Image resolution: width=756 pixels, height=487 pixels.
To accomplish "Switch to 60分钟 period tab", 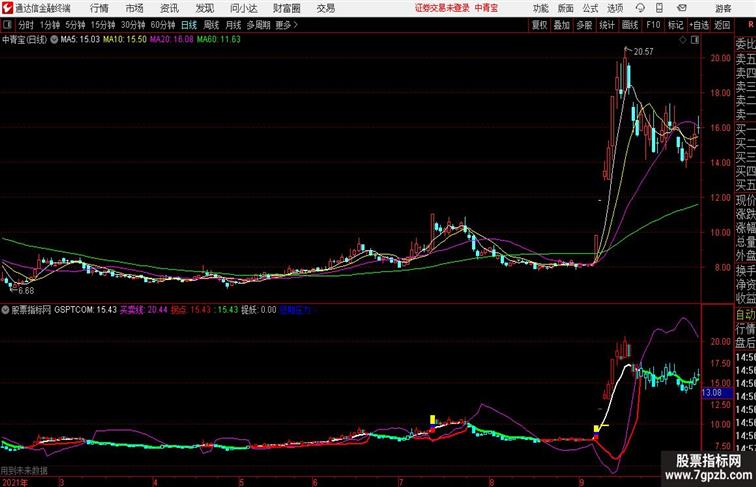I will (163, 25).
